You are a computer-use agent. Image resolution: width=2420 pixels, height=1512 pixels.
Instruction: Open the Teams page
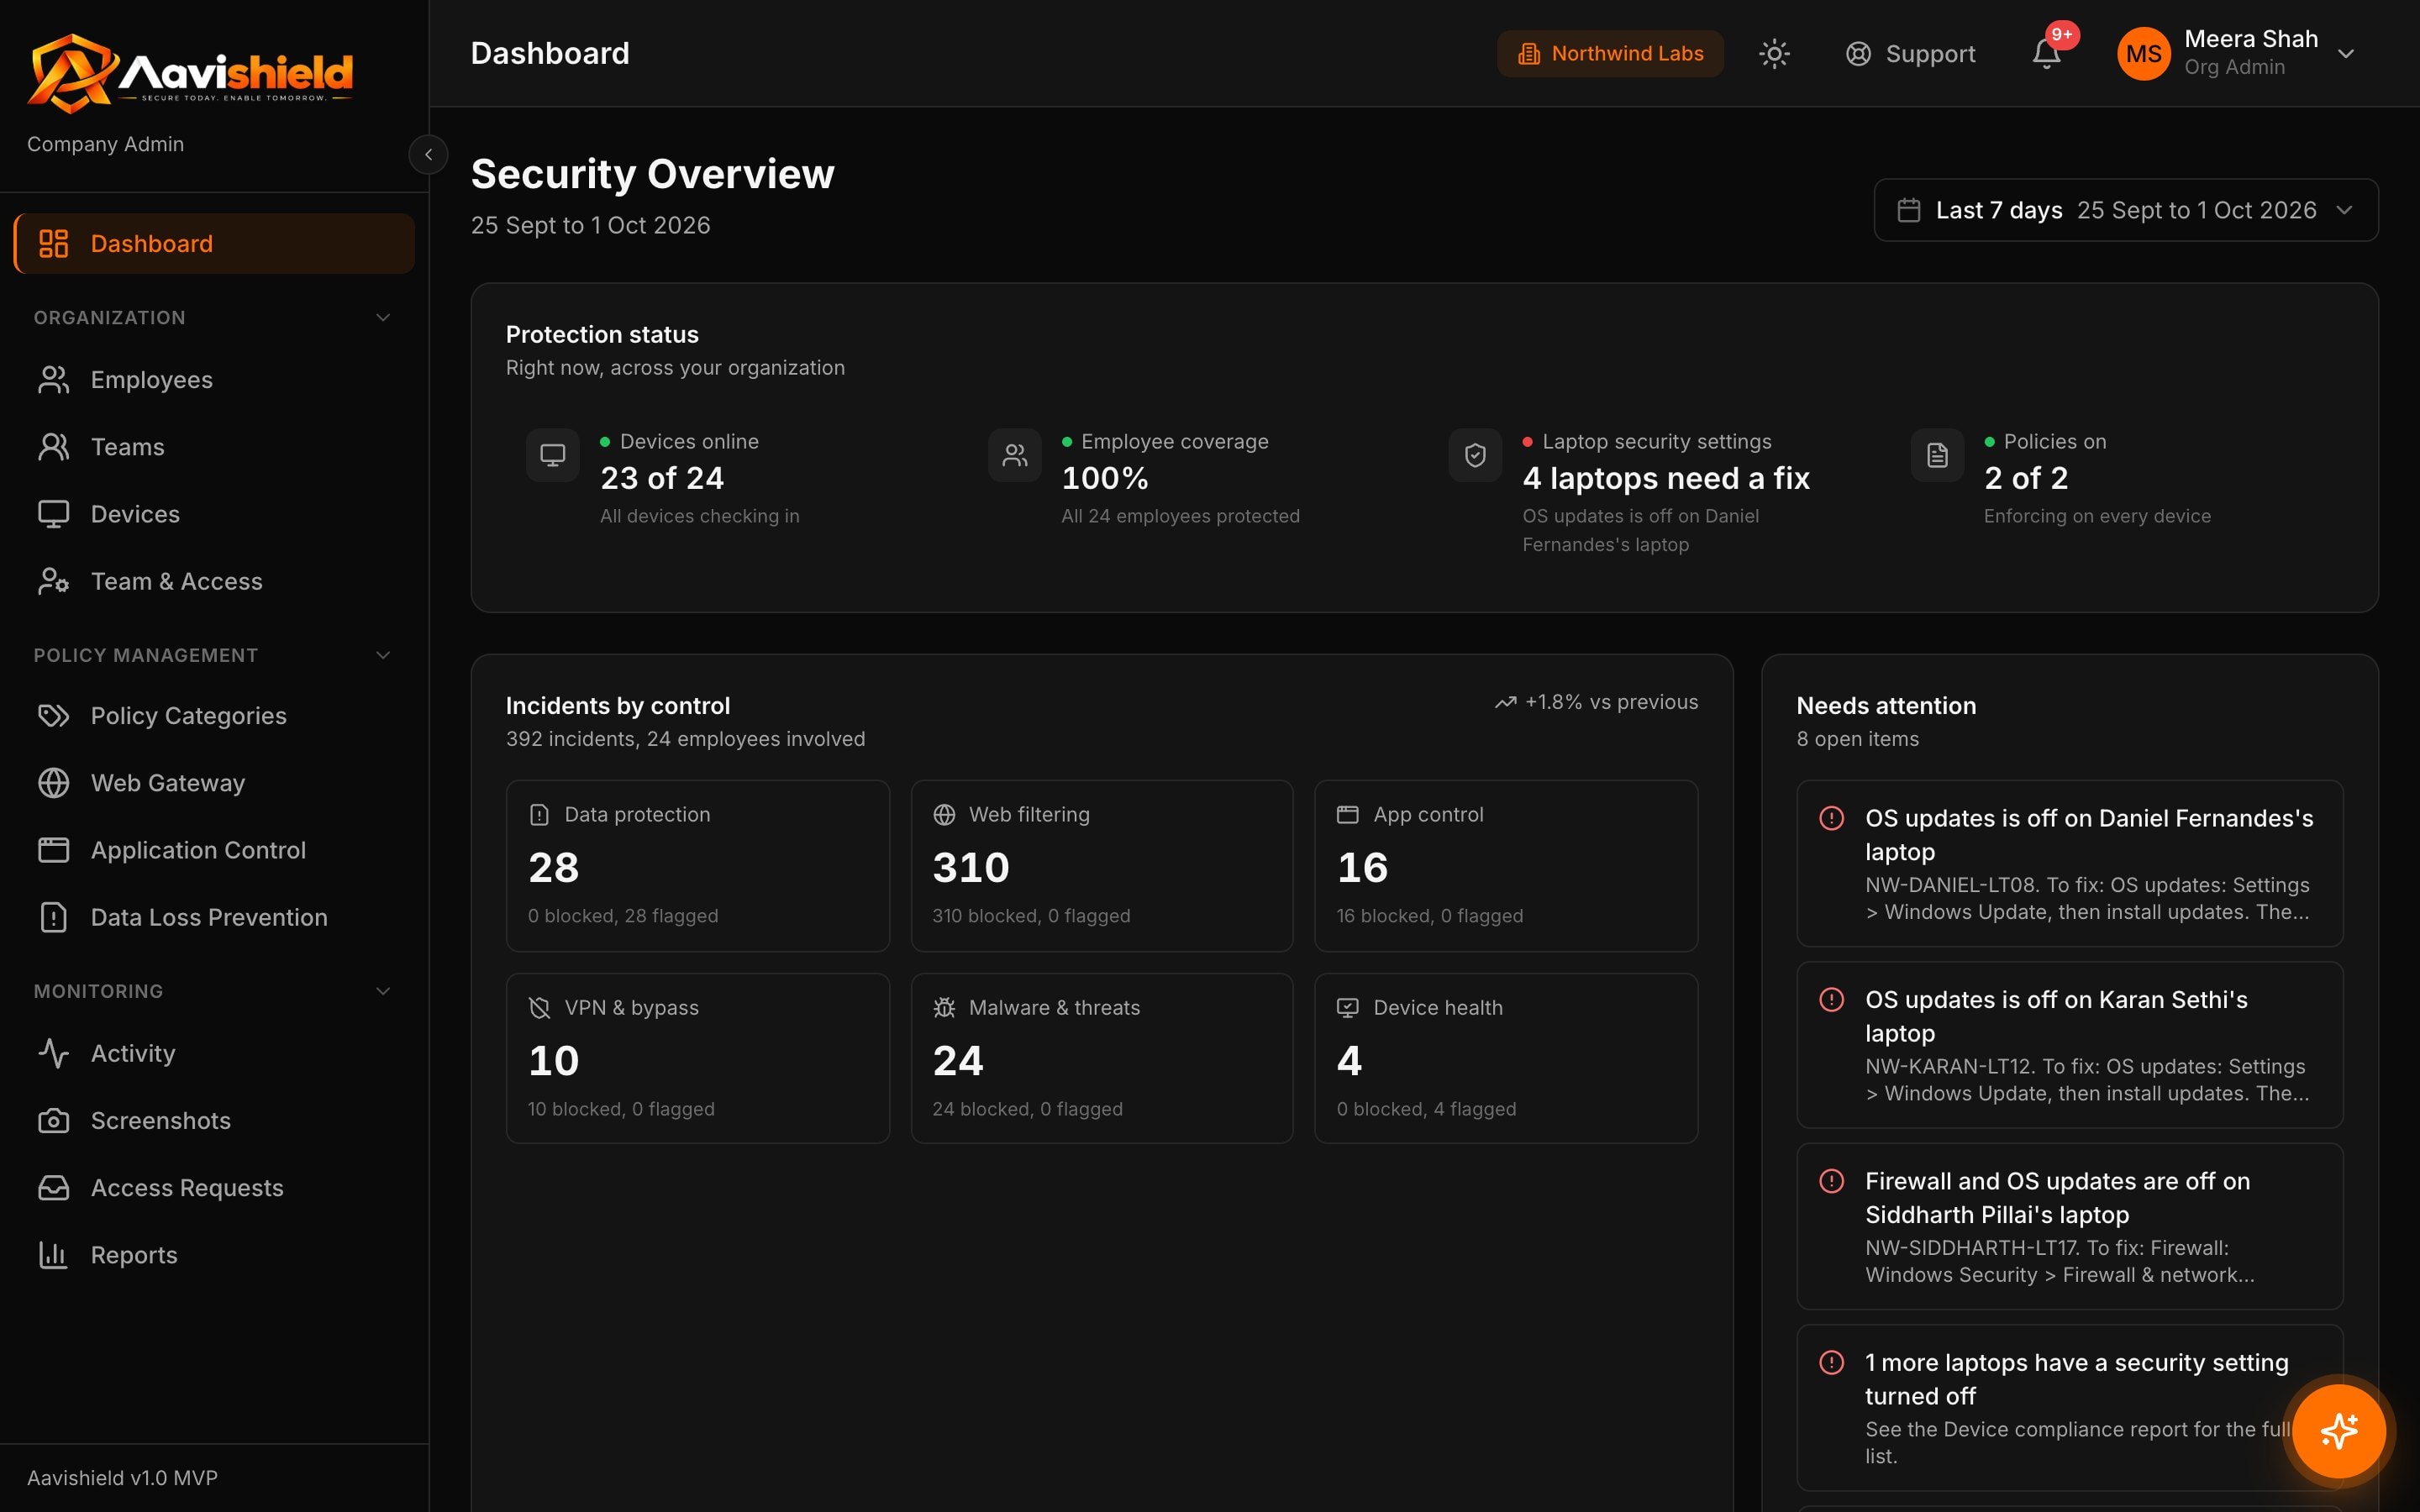[214, 447]
